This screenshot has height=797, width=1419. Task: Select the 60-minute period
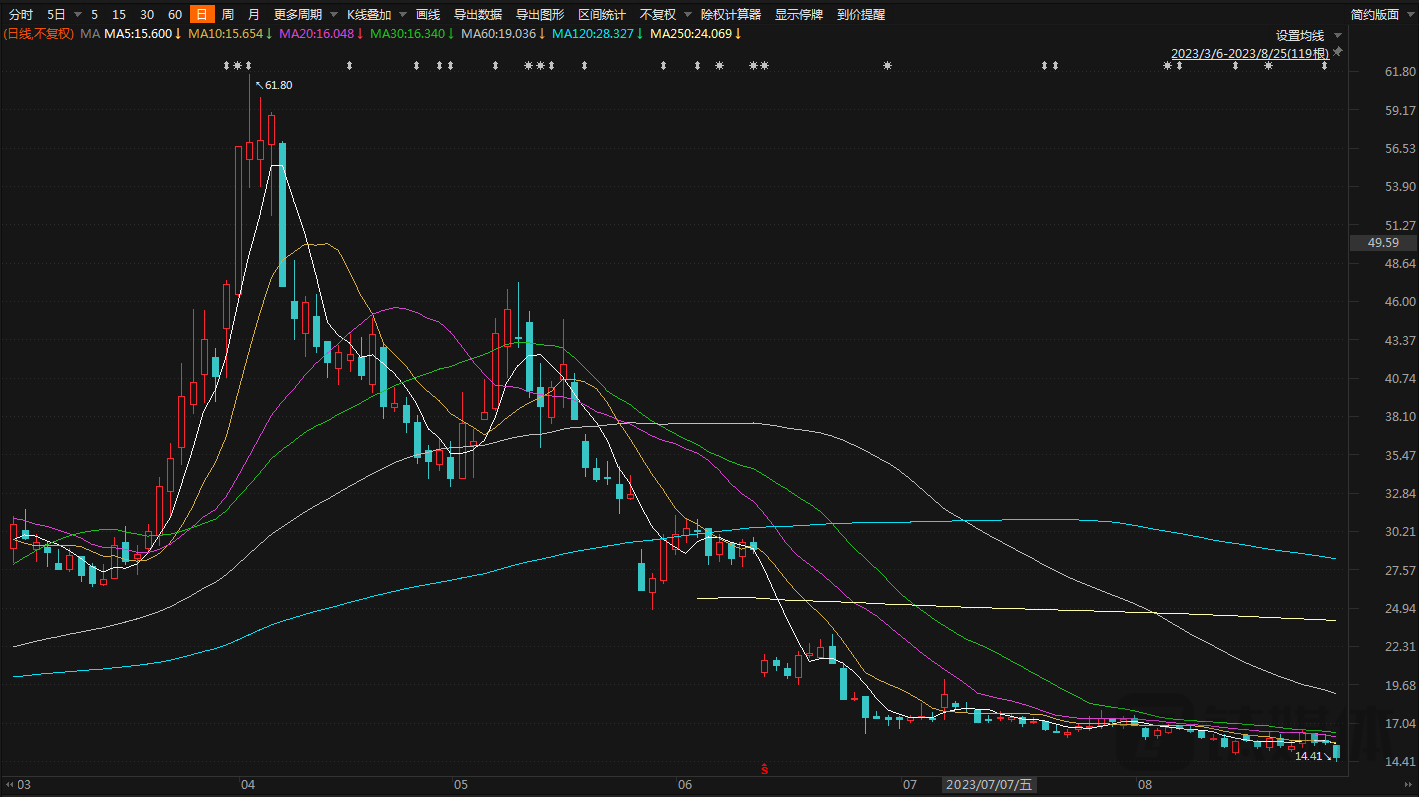click(x=175, y=14)
